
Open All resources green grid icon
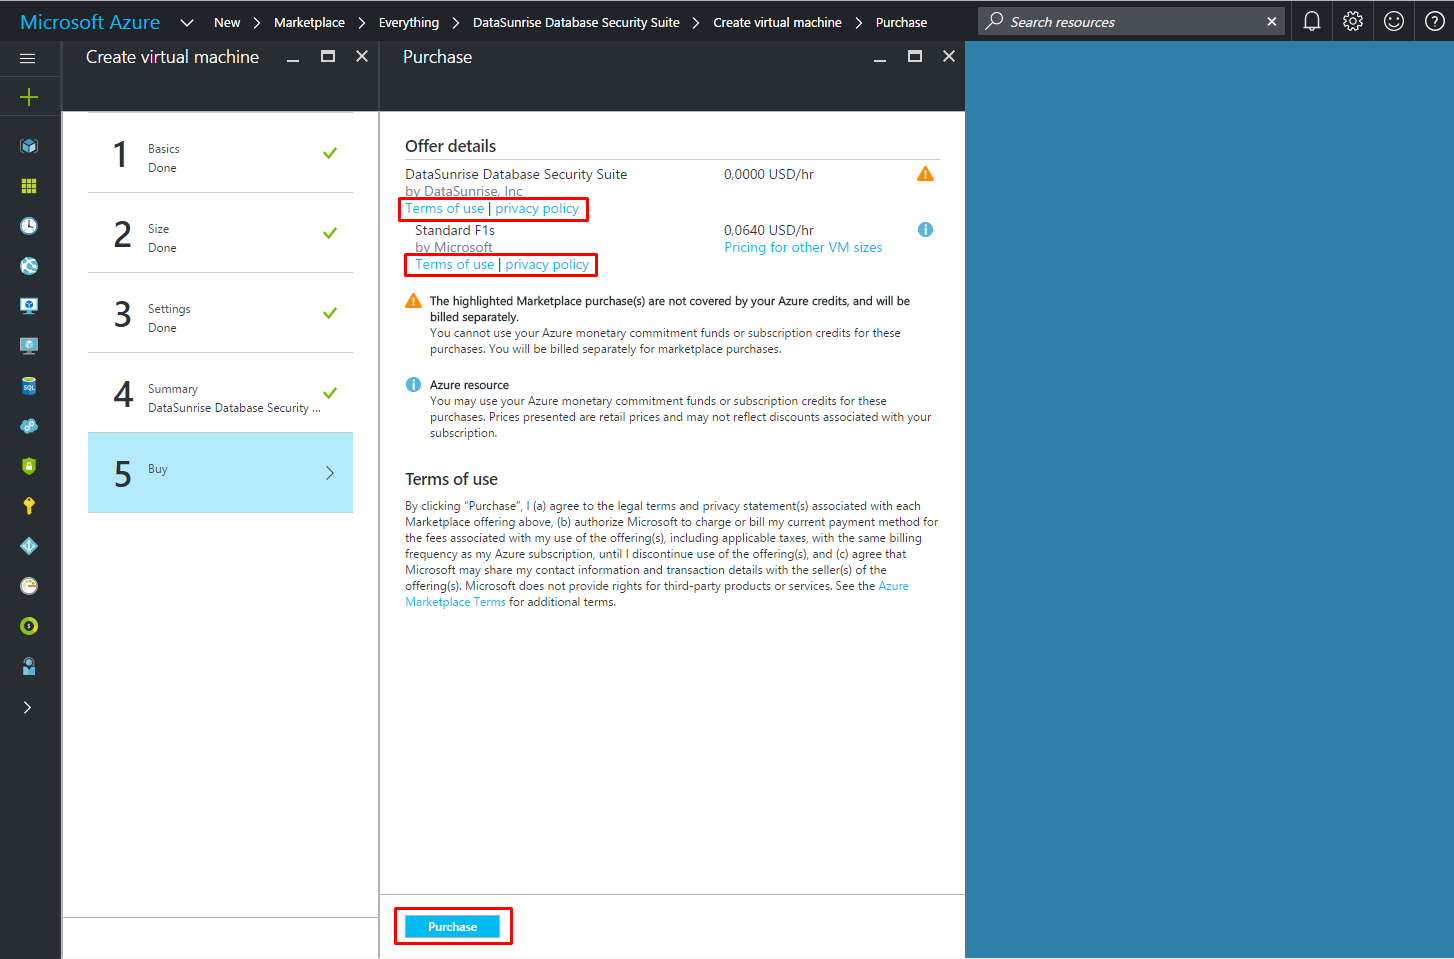[29, 186]
